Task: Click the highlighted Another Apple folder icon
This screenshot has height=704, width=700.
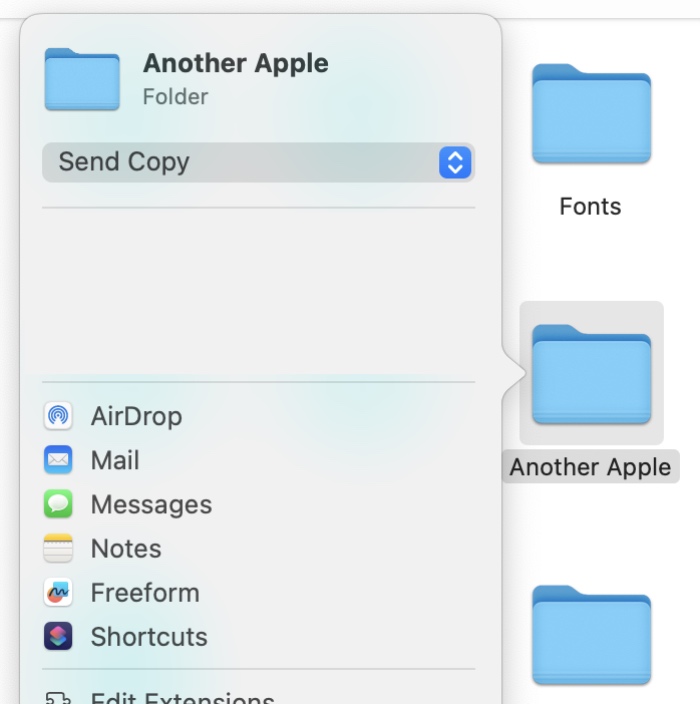Action: (591, 374)
